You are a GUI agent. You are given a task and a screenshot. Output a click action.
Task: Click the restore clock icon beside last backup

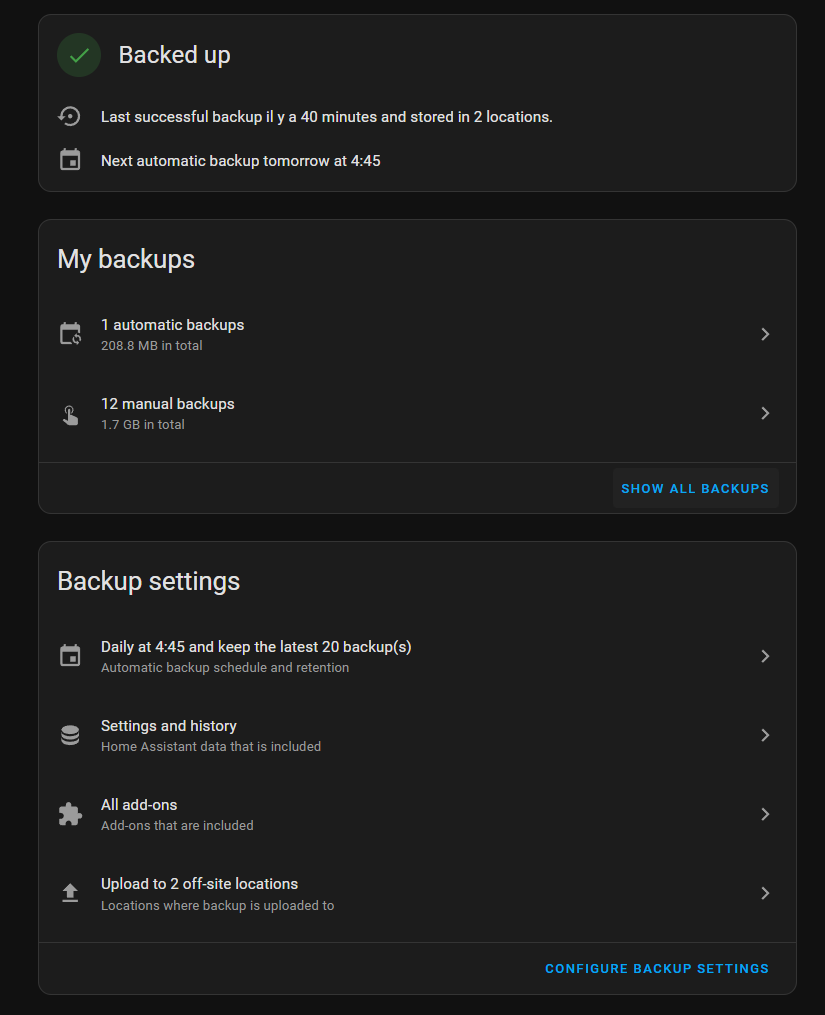(x=70, y=117)
